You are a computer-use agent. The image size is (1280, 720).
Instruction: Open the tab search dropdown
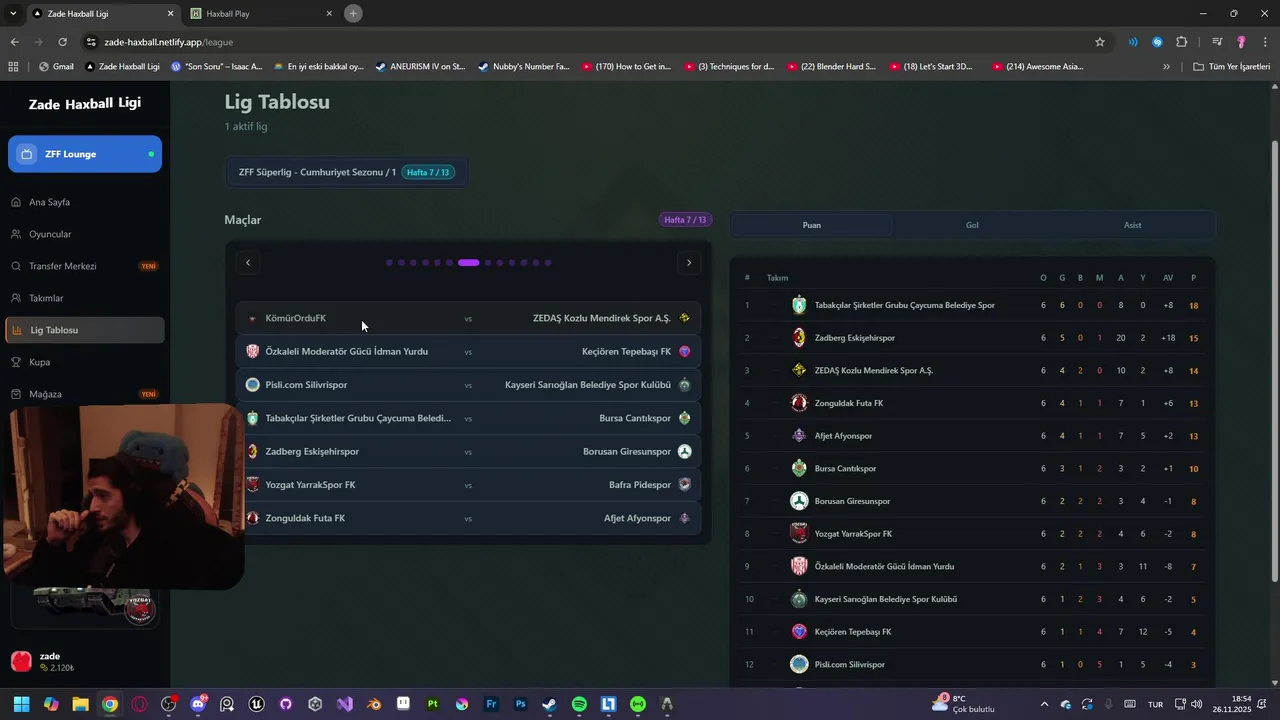13,14
